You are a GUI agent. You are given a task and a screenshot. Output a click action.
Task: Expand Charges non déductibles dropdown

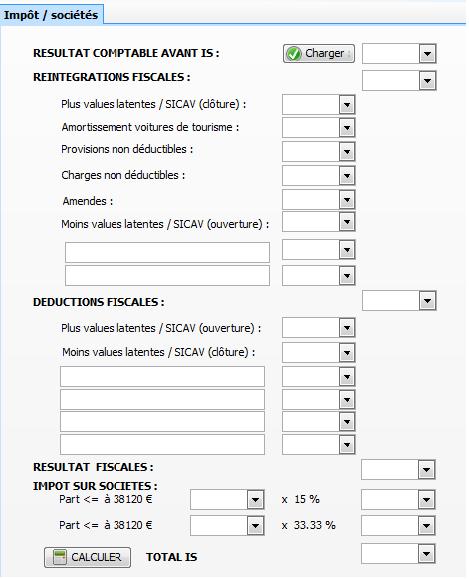347,175
